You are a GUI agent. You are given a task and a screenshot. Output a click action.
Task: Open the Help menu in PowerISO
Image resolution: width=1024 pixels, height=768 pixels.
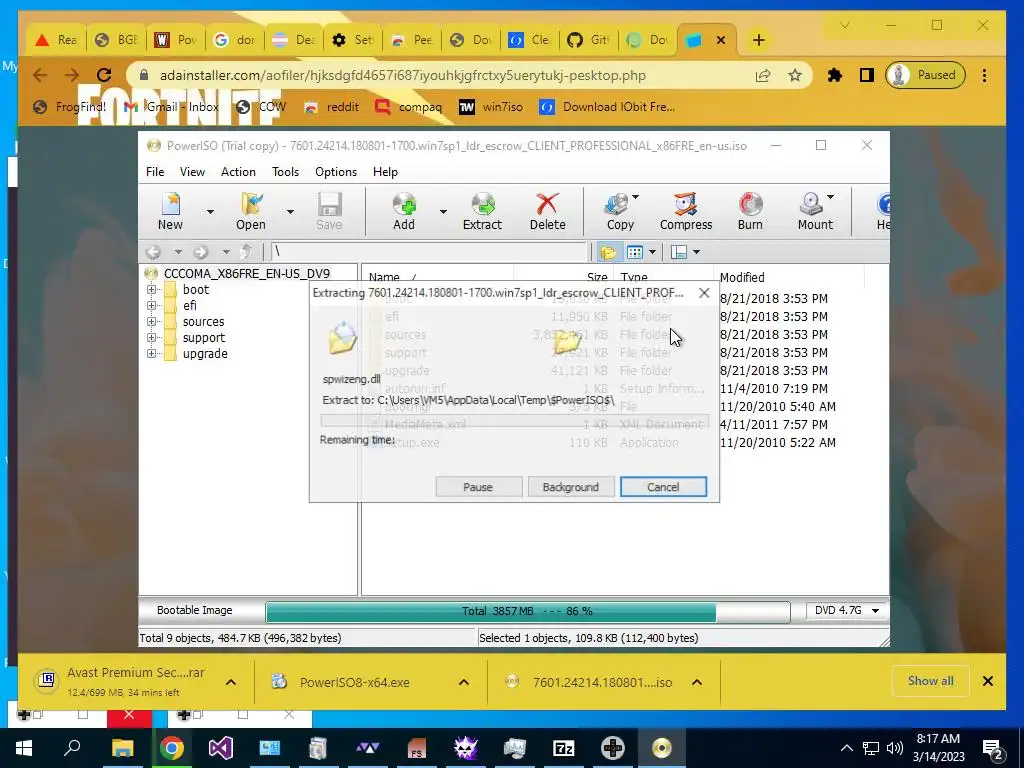tap(385, 172)
